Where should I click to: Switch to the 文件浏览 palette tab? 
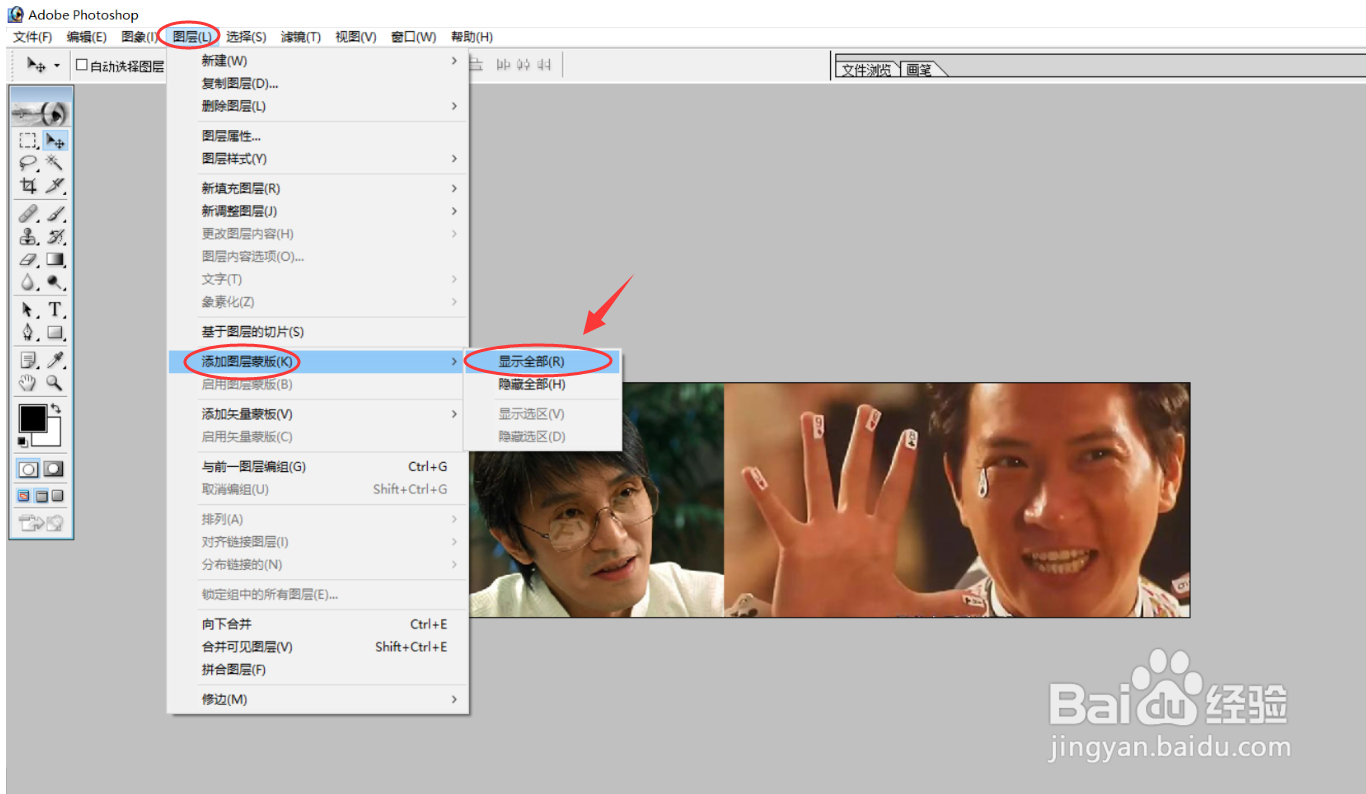[867, 70]
